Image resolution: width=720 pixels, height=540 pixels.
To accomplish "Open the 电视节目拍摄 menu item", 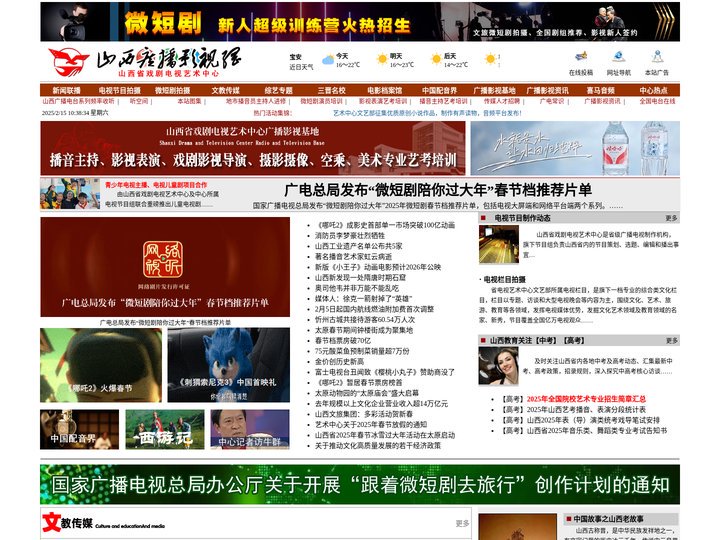I will click(119, 90).
